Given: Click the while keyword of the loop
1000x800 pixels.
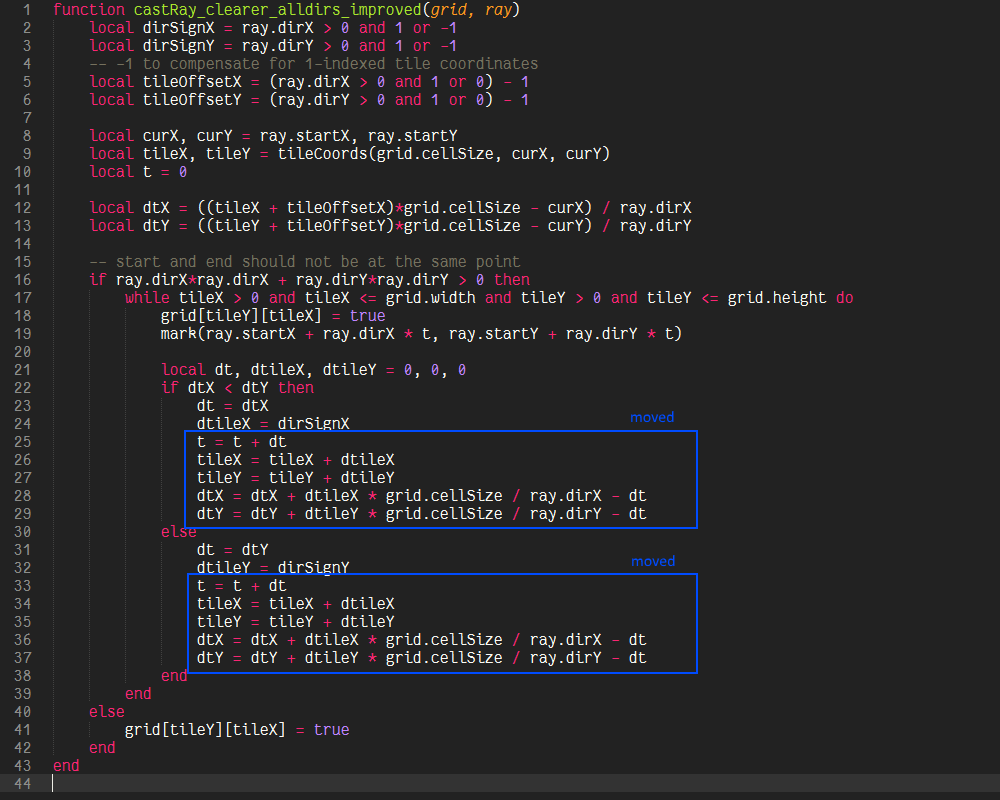Looking at the screenshot, I should [x=147, y=298].
